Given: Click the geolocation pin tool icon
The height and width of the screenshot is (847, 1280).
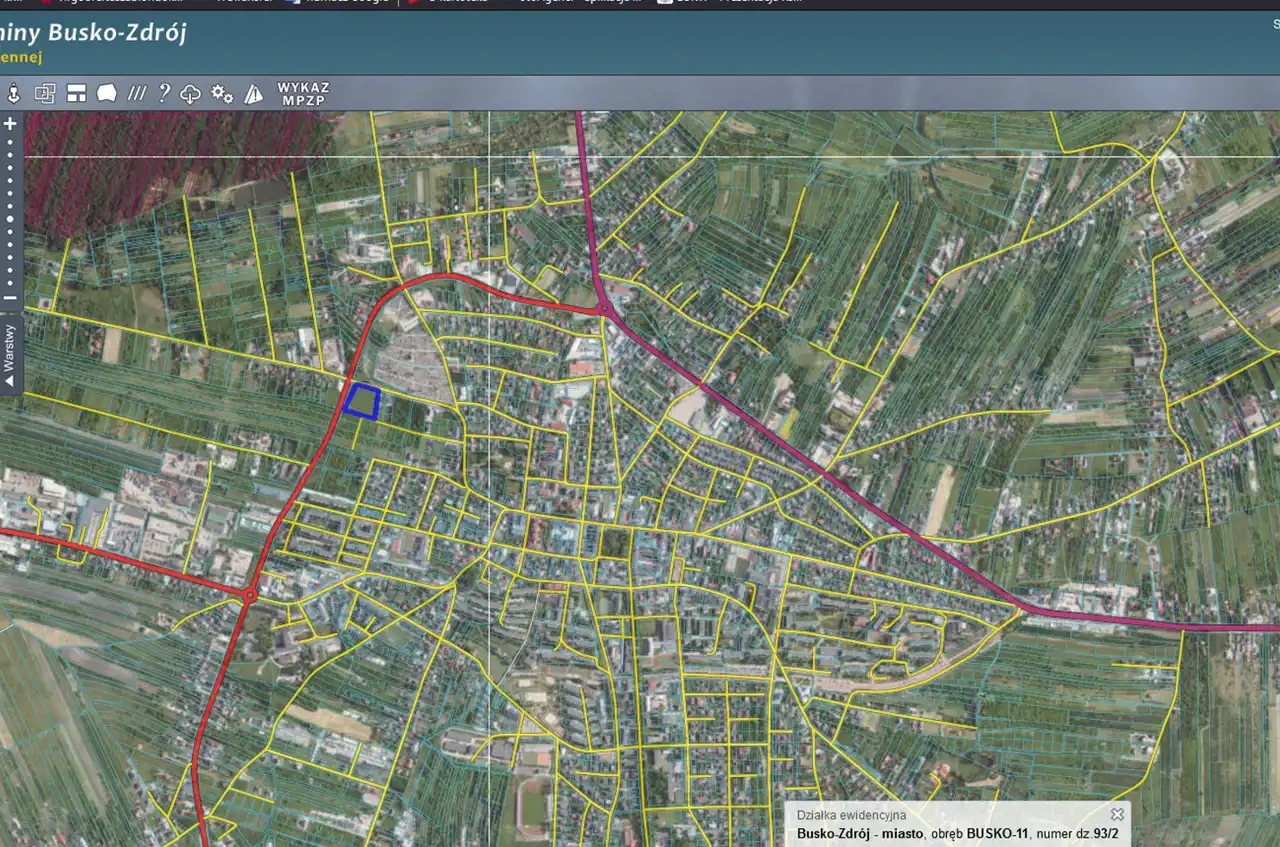Looking at the screenshot, I should (x=14, y=94).
